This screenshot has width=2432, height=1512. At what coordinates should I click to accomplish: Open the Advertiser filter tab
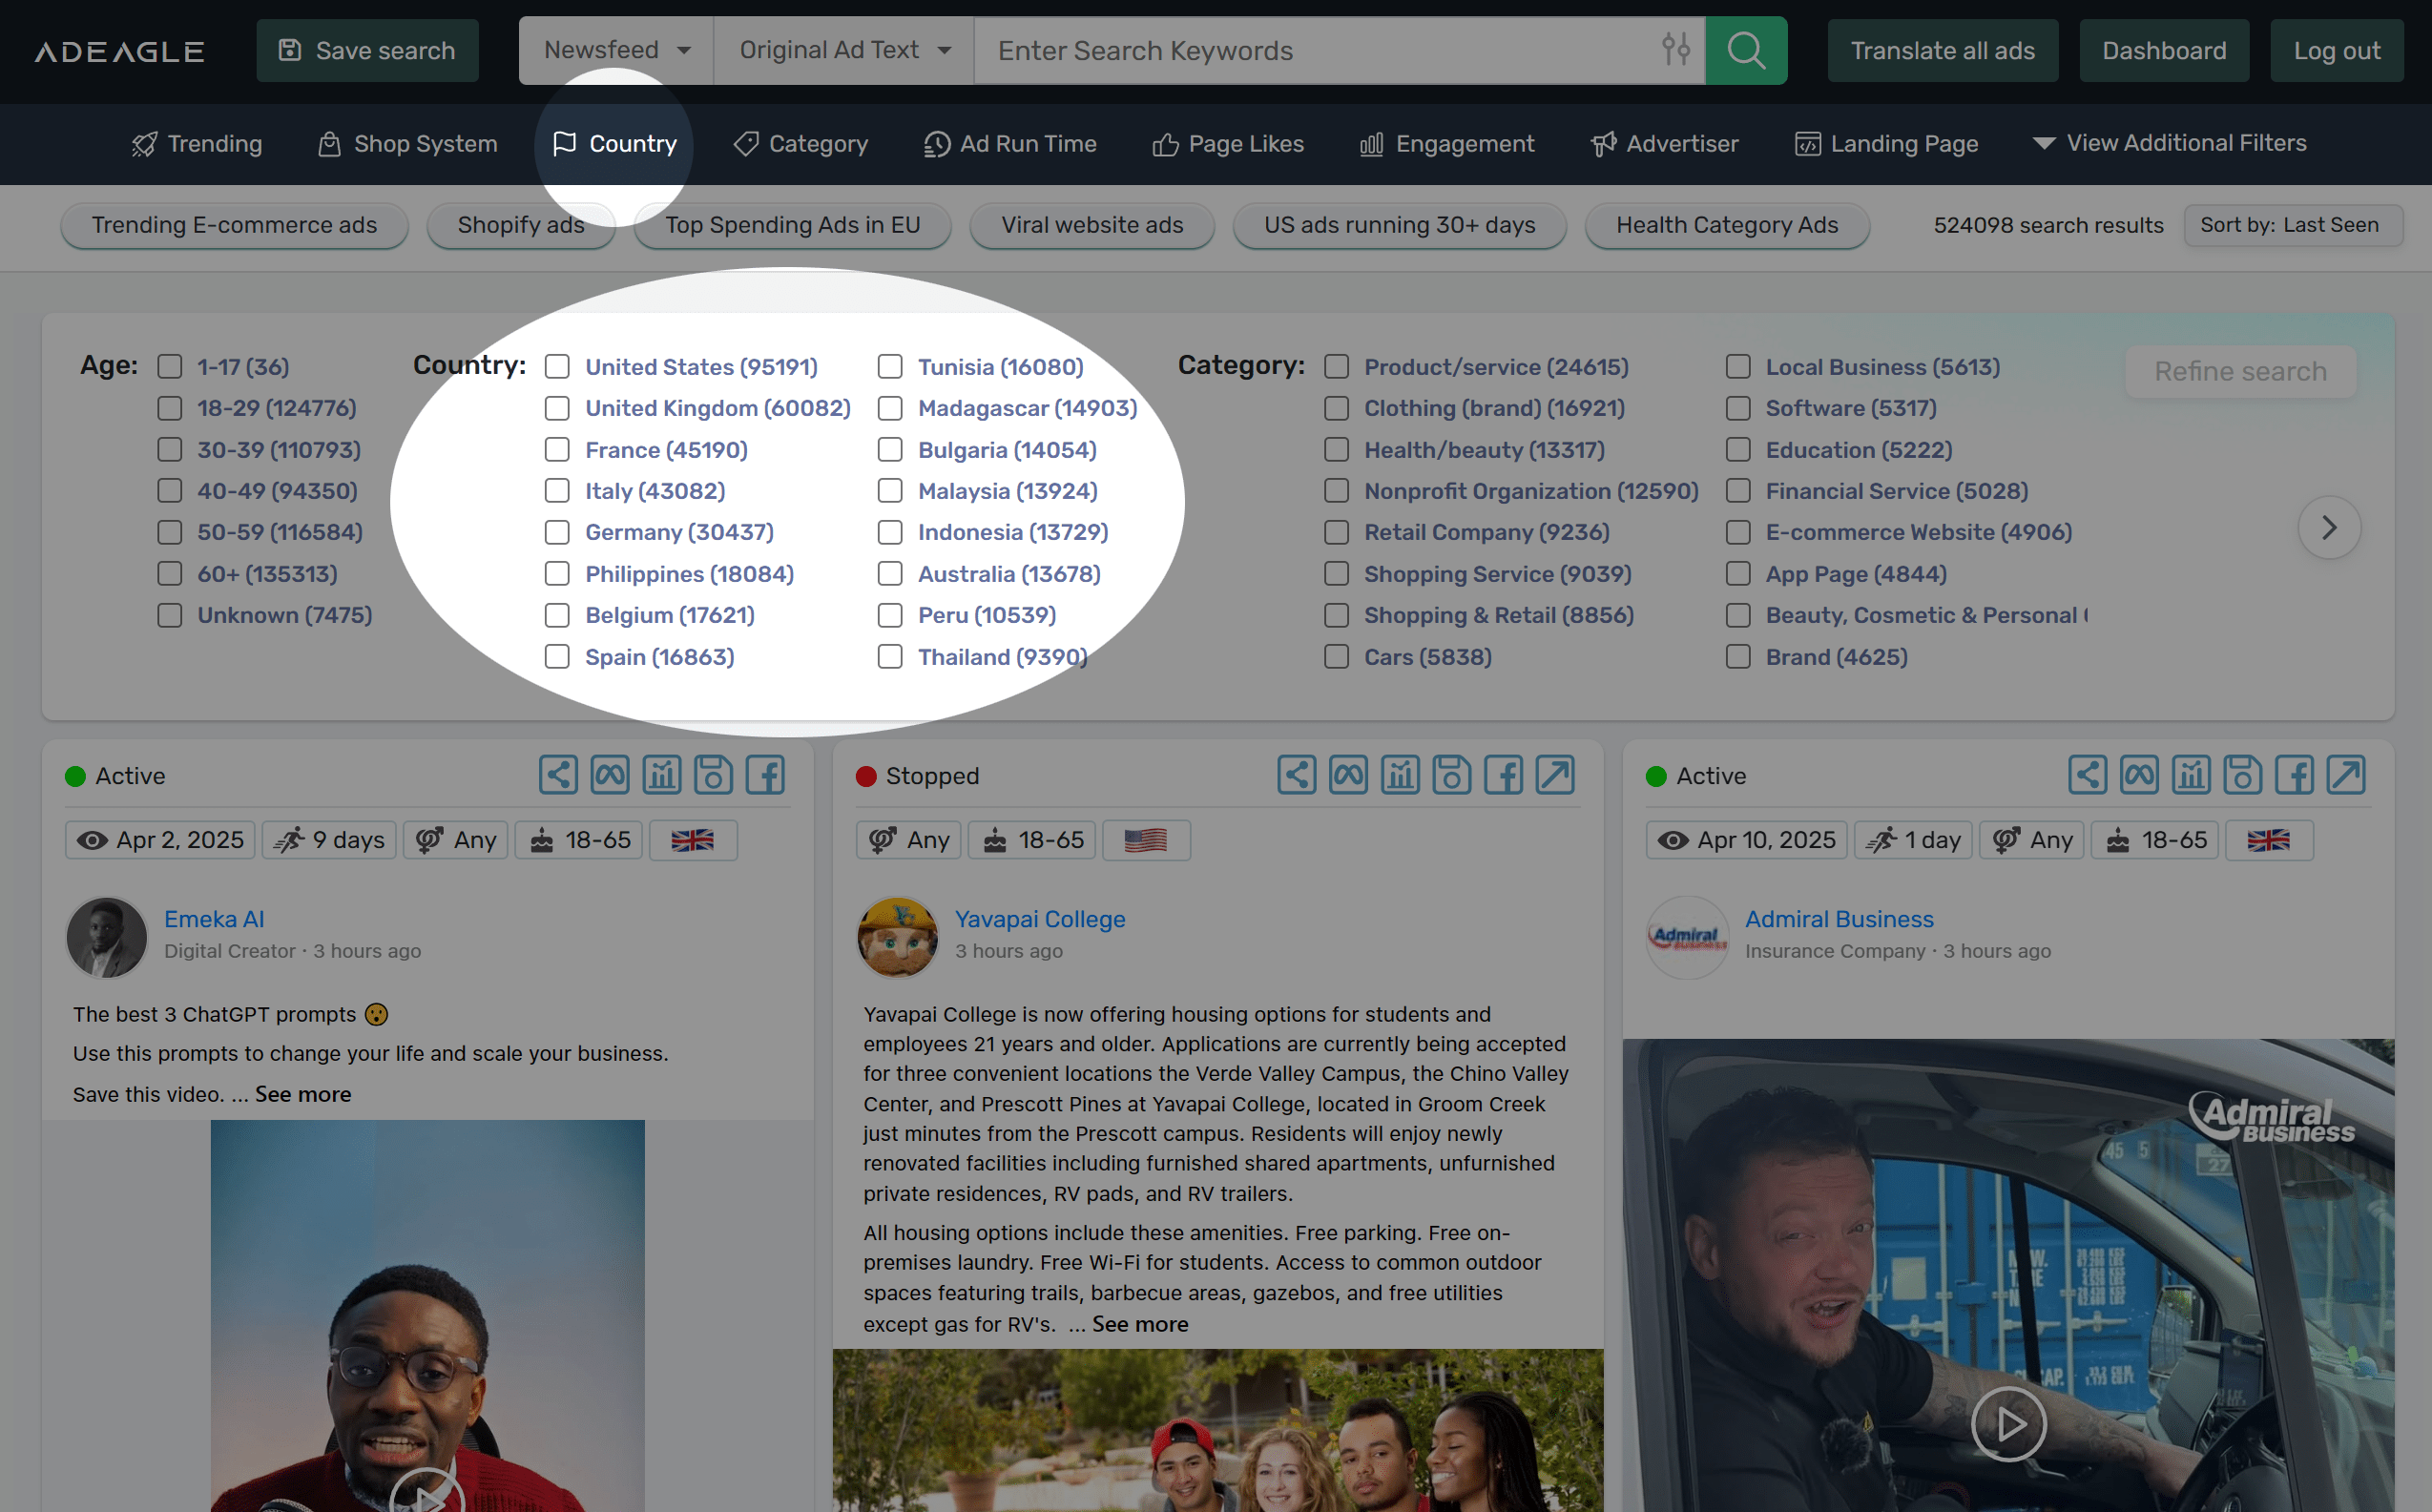pyautogui.click(x=1665, y=144)
